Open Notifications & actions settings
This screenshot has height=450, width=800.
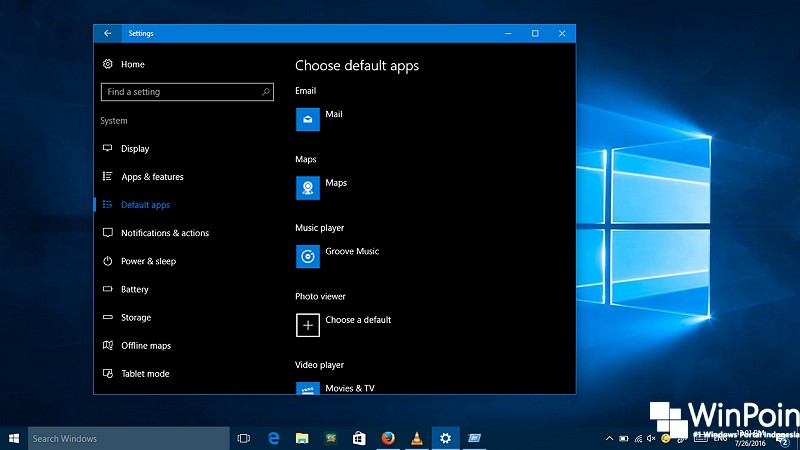165,233
